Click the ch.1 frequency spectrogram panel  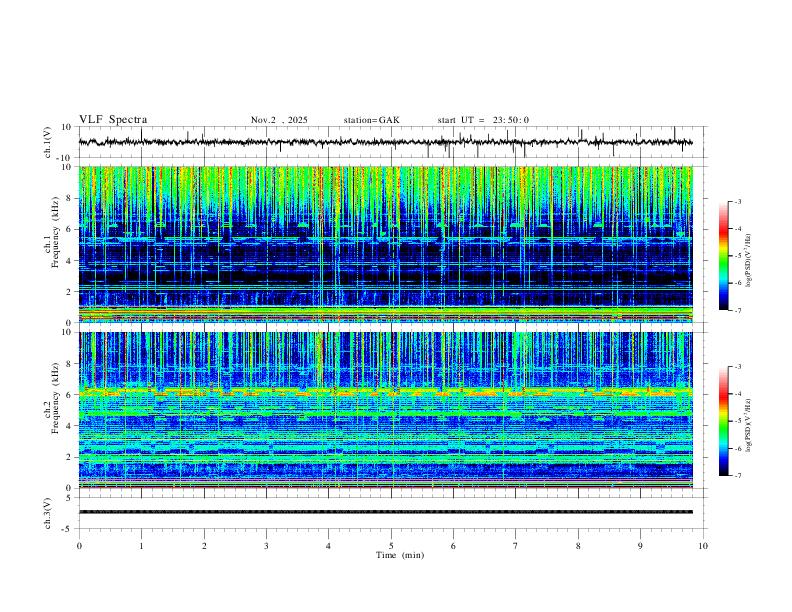click(x=385, y=244)
